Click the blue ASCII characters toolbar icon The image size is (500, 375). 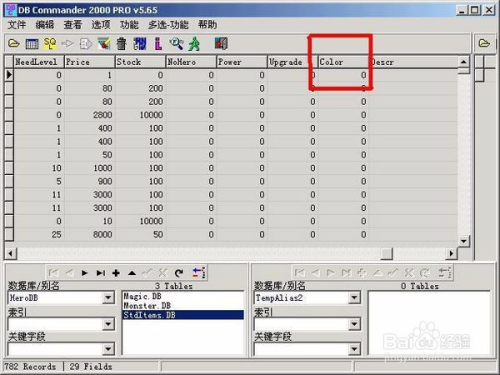click(x=140, y=44)
